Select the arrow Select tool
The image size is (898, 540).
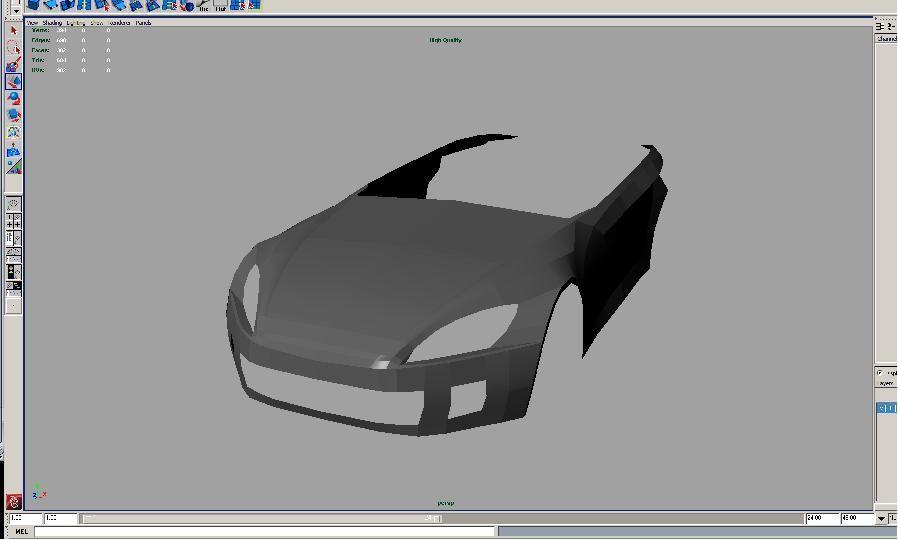[x=13, y=31]
